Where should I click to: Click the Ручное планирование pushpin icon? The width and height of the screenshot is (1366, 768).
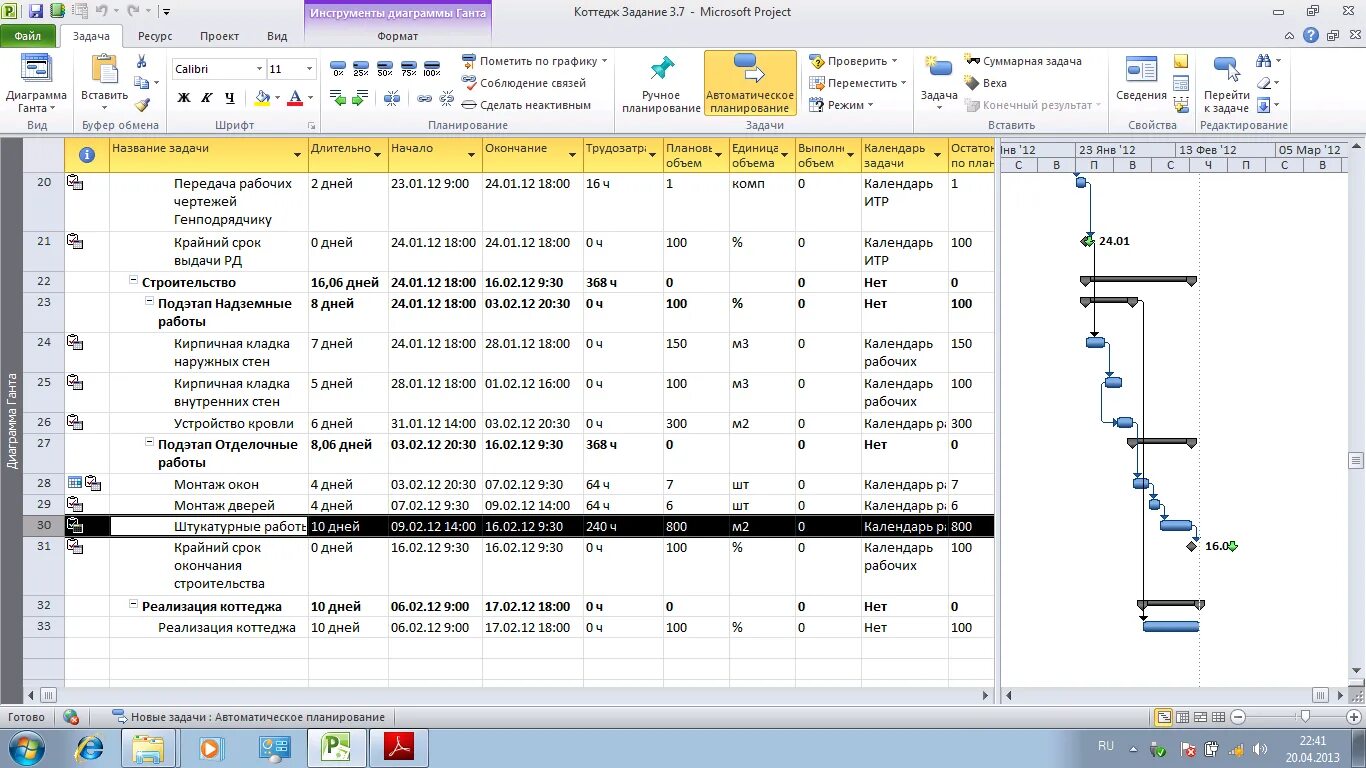[x=662, y=69]
